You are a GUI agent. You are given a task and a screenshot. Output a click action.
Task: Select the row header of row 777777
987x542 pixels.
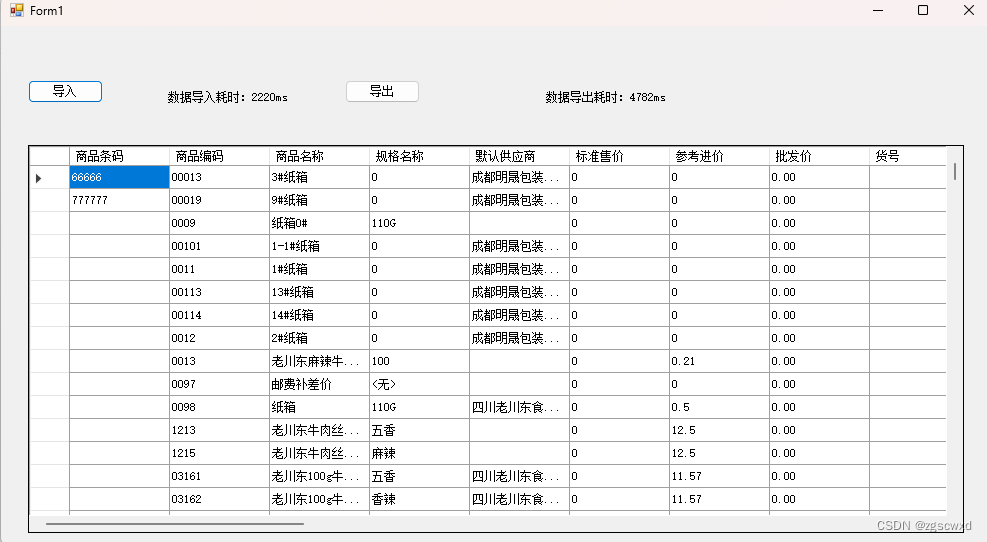50,200
